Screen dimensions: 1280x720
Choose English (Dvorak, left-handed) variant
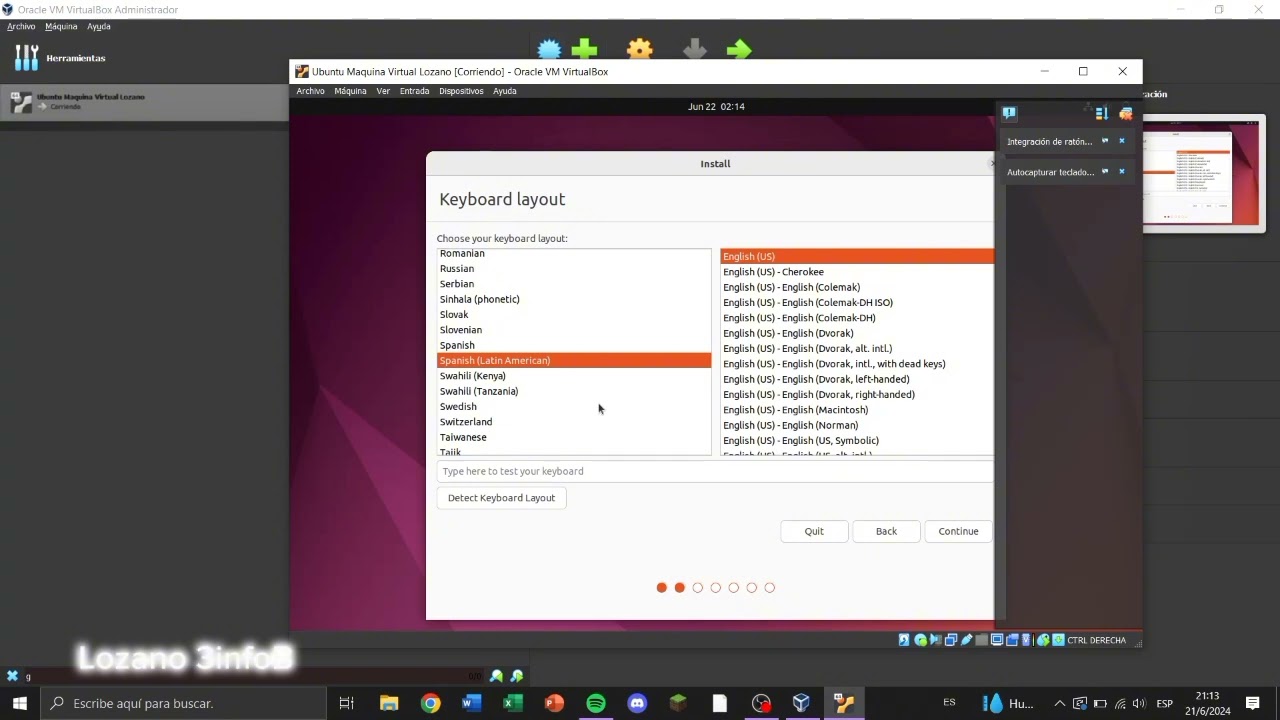[x=857, y=379]
